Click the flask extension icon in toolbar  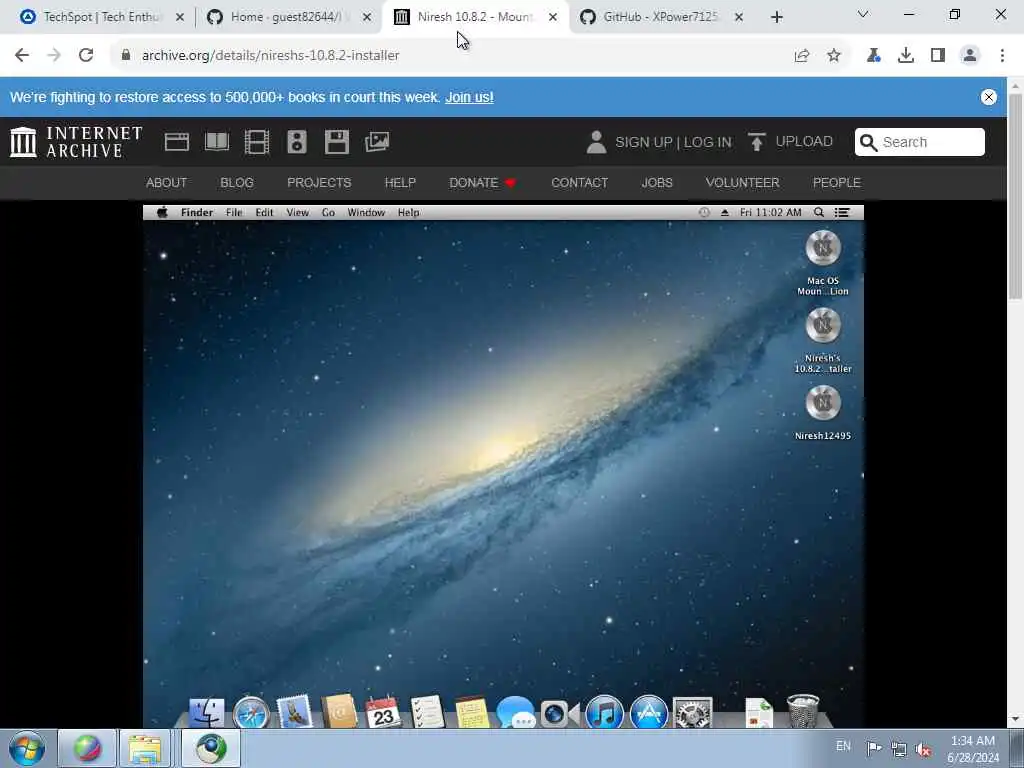(873, 56)
